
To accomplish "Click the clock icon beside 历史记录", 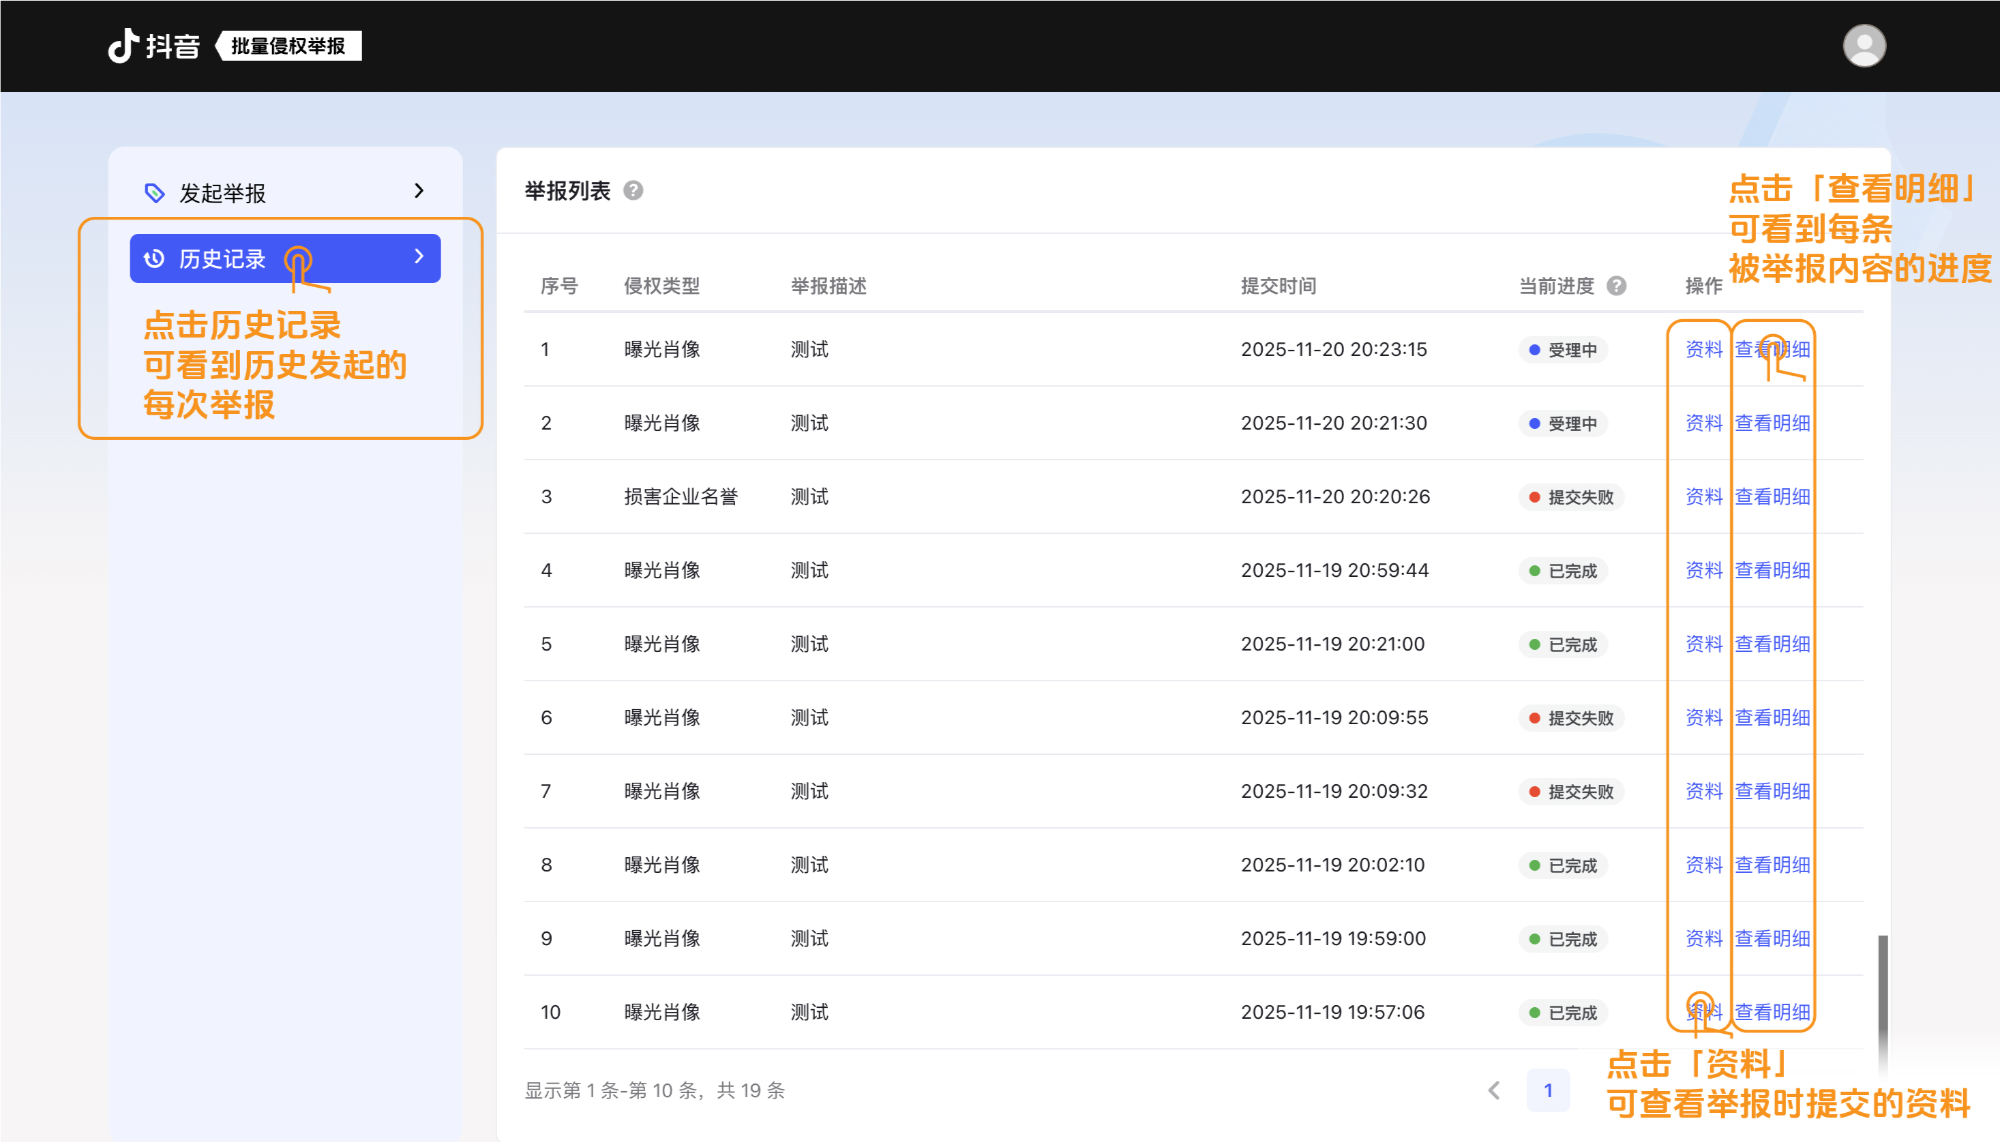I will coord(154,259).
